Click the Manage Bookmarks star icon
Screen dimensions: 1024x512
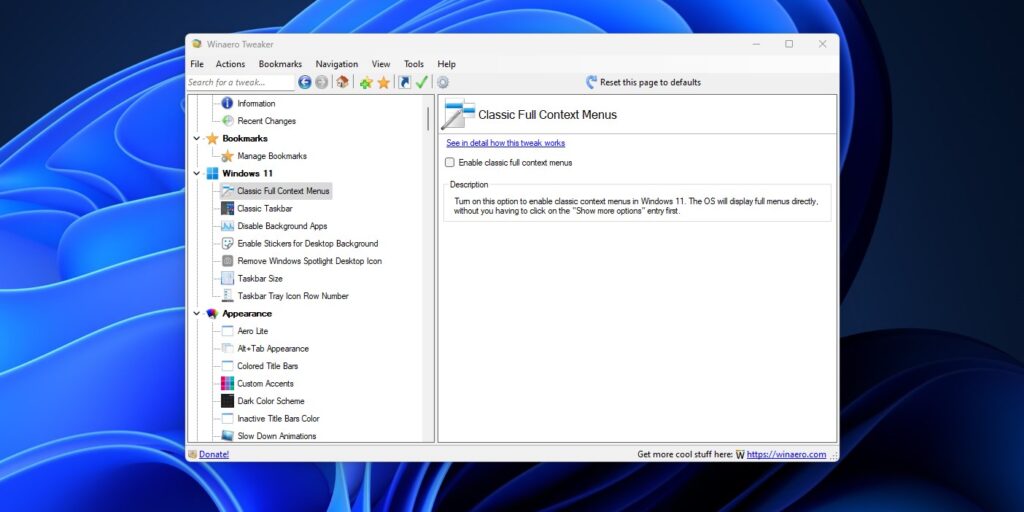(x=227, y=156)
